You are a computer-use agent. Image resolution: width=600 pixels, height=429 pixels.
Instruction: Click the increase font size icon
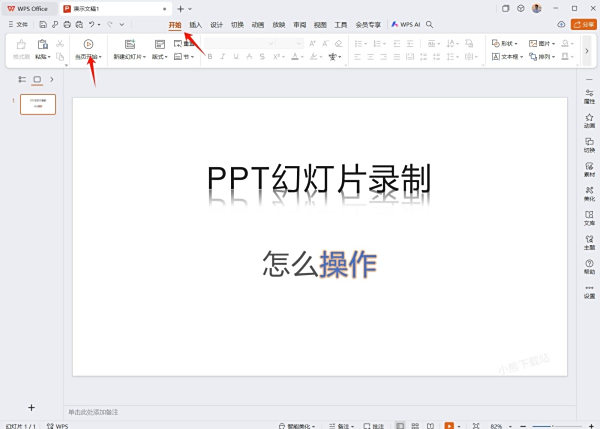point(312,44)
